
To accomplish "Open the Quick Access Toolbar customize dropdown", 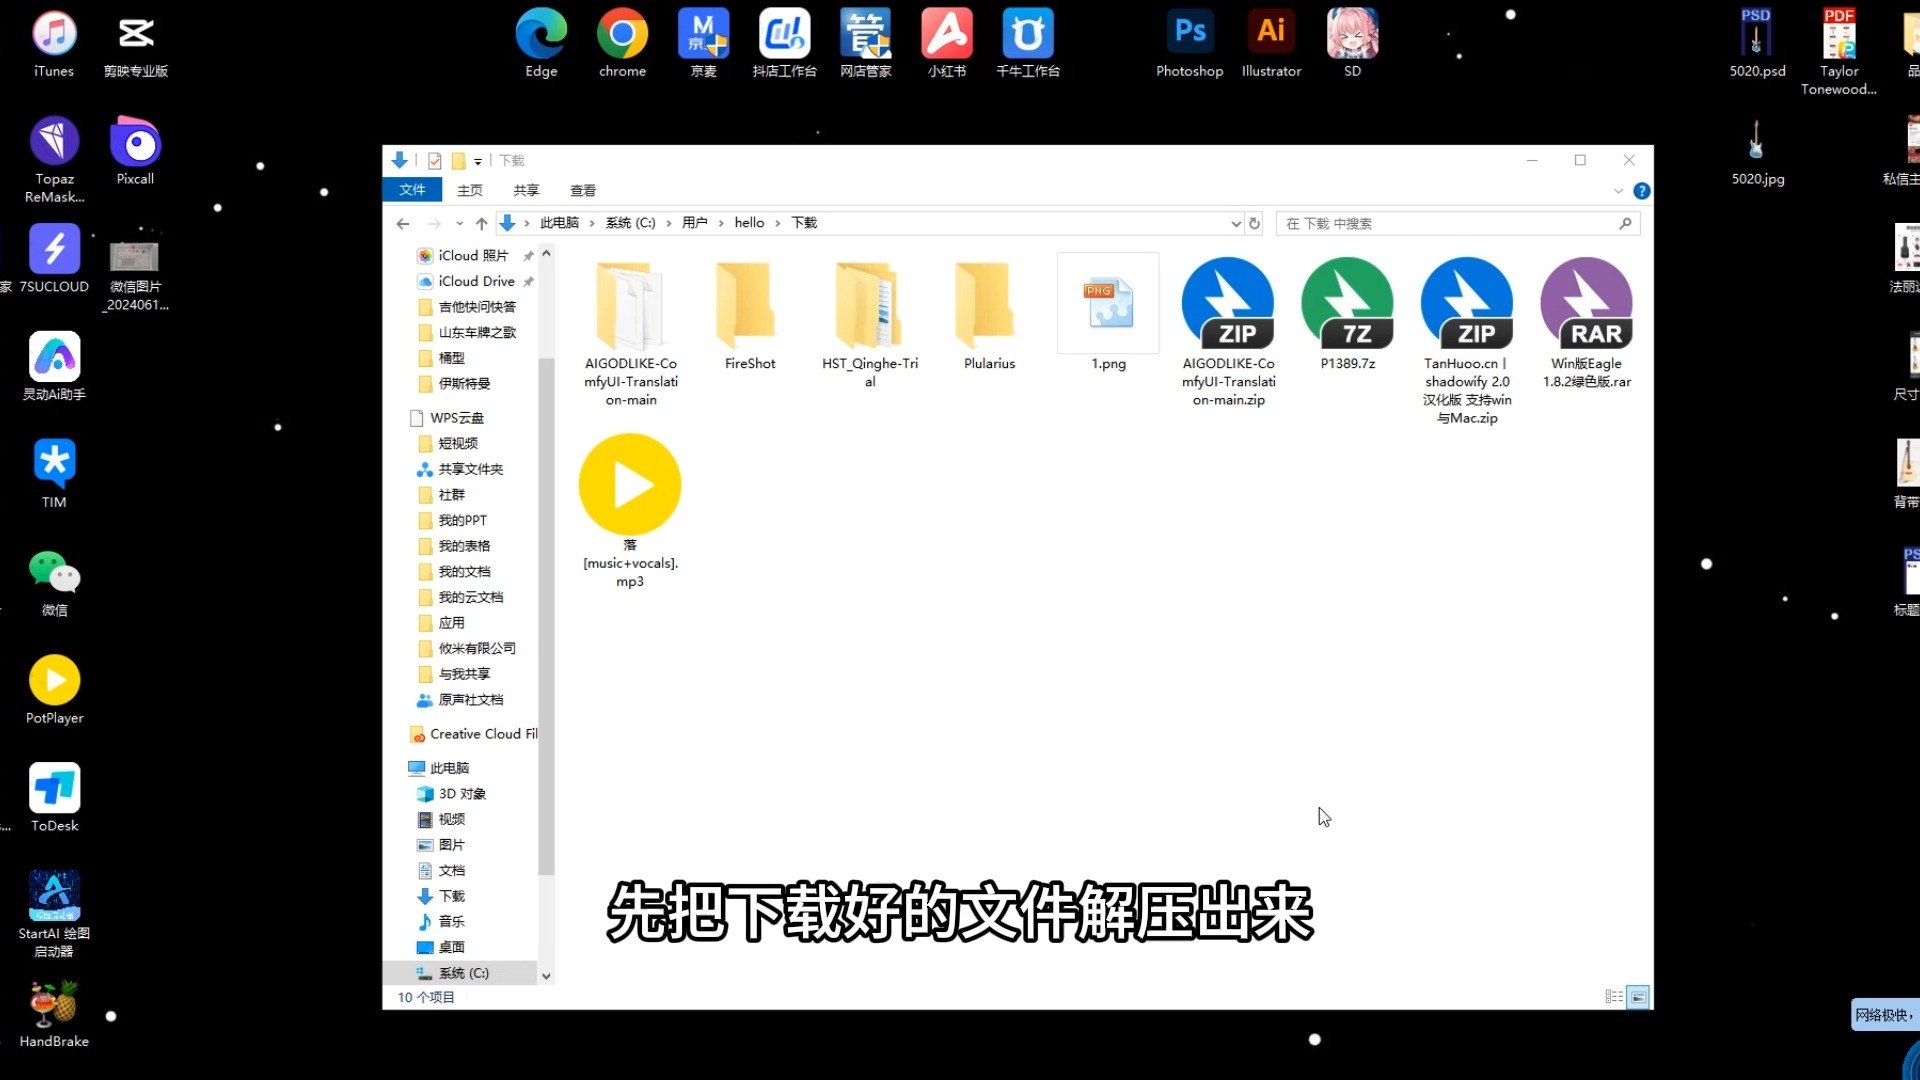I will pyautogui.click(x=478, y=161).
